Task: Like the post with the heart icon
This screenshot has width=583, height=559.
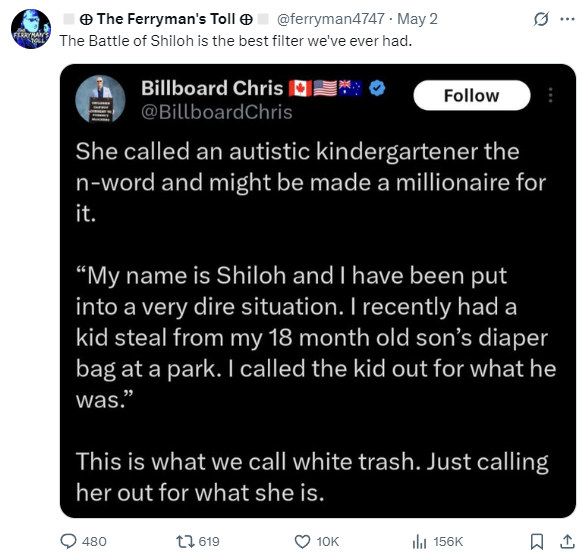Action: (x=302, y=542)
